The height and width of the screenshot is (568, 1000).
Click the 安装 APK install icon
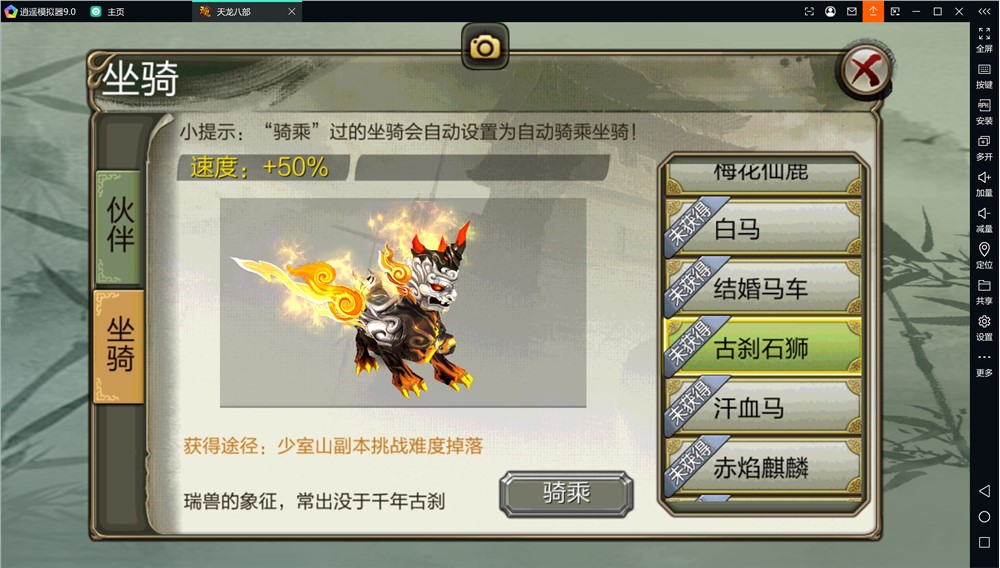(984, 112)
